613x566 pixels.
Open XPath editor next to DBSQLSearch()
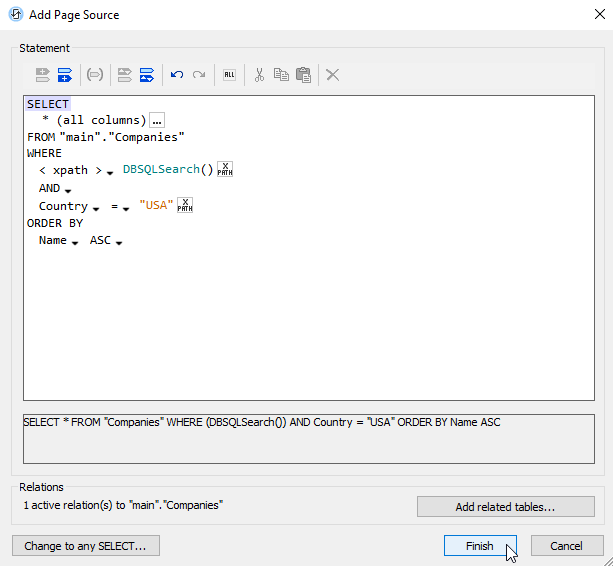[x=225, y=169]
